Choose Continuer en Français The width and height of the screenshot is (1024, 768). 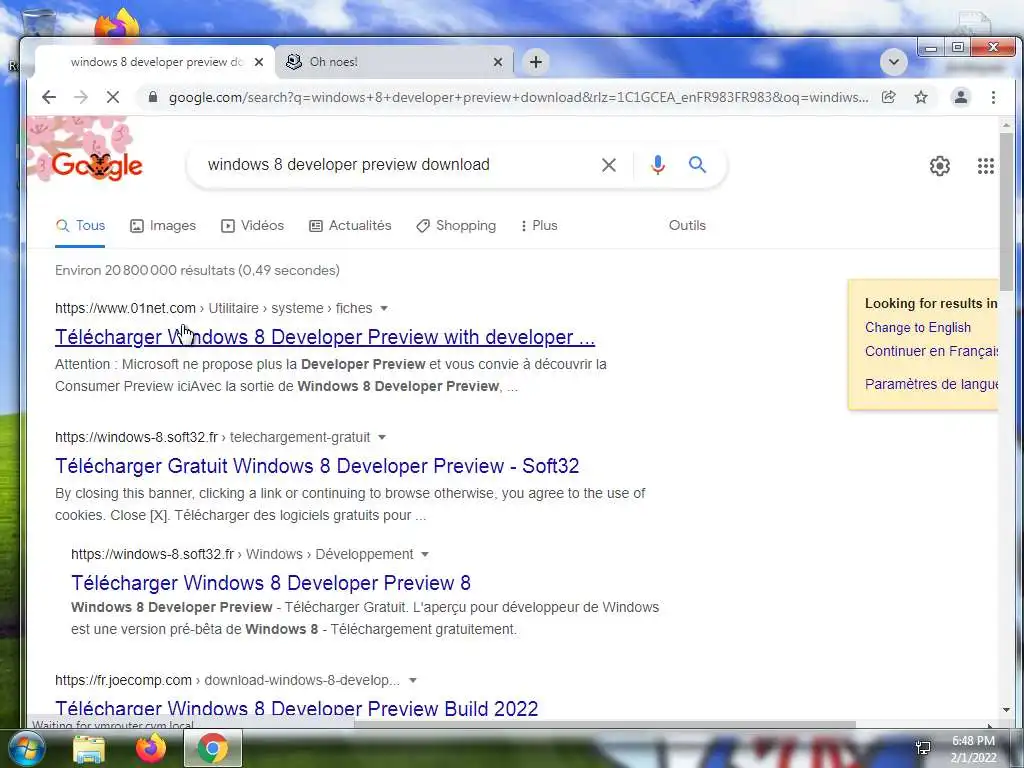(x=931, y=351)
